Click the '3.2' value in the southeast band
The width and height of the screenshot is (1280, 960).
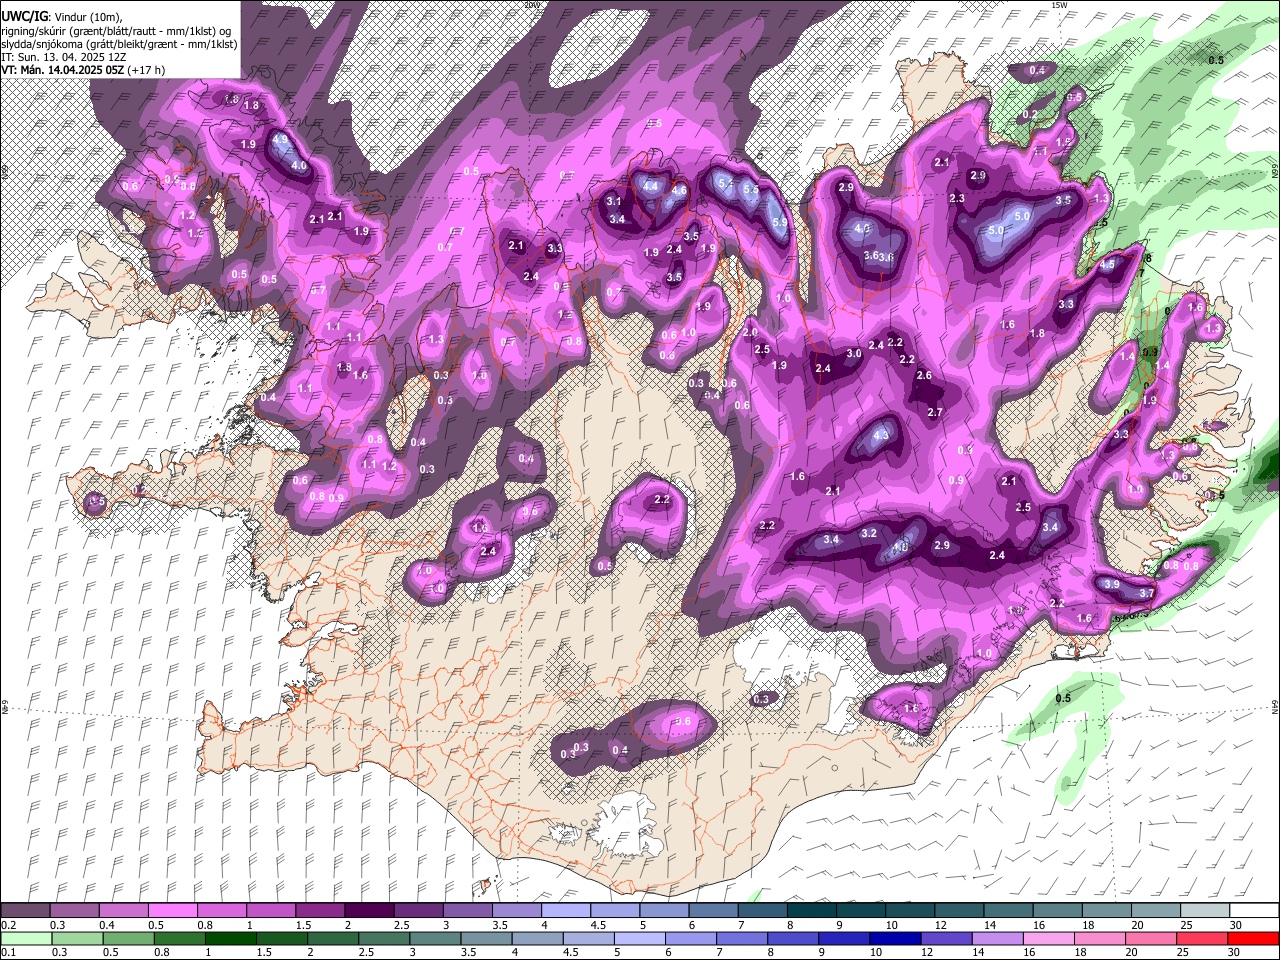869,533
